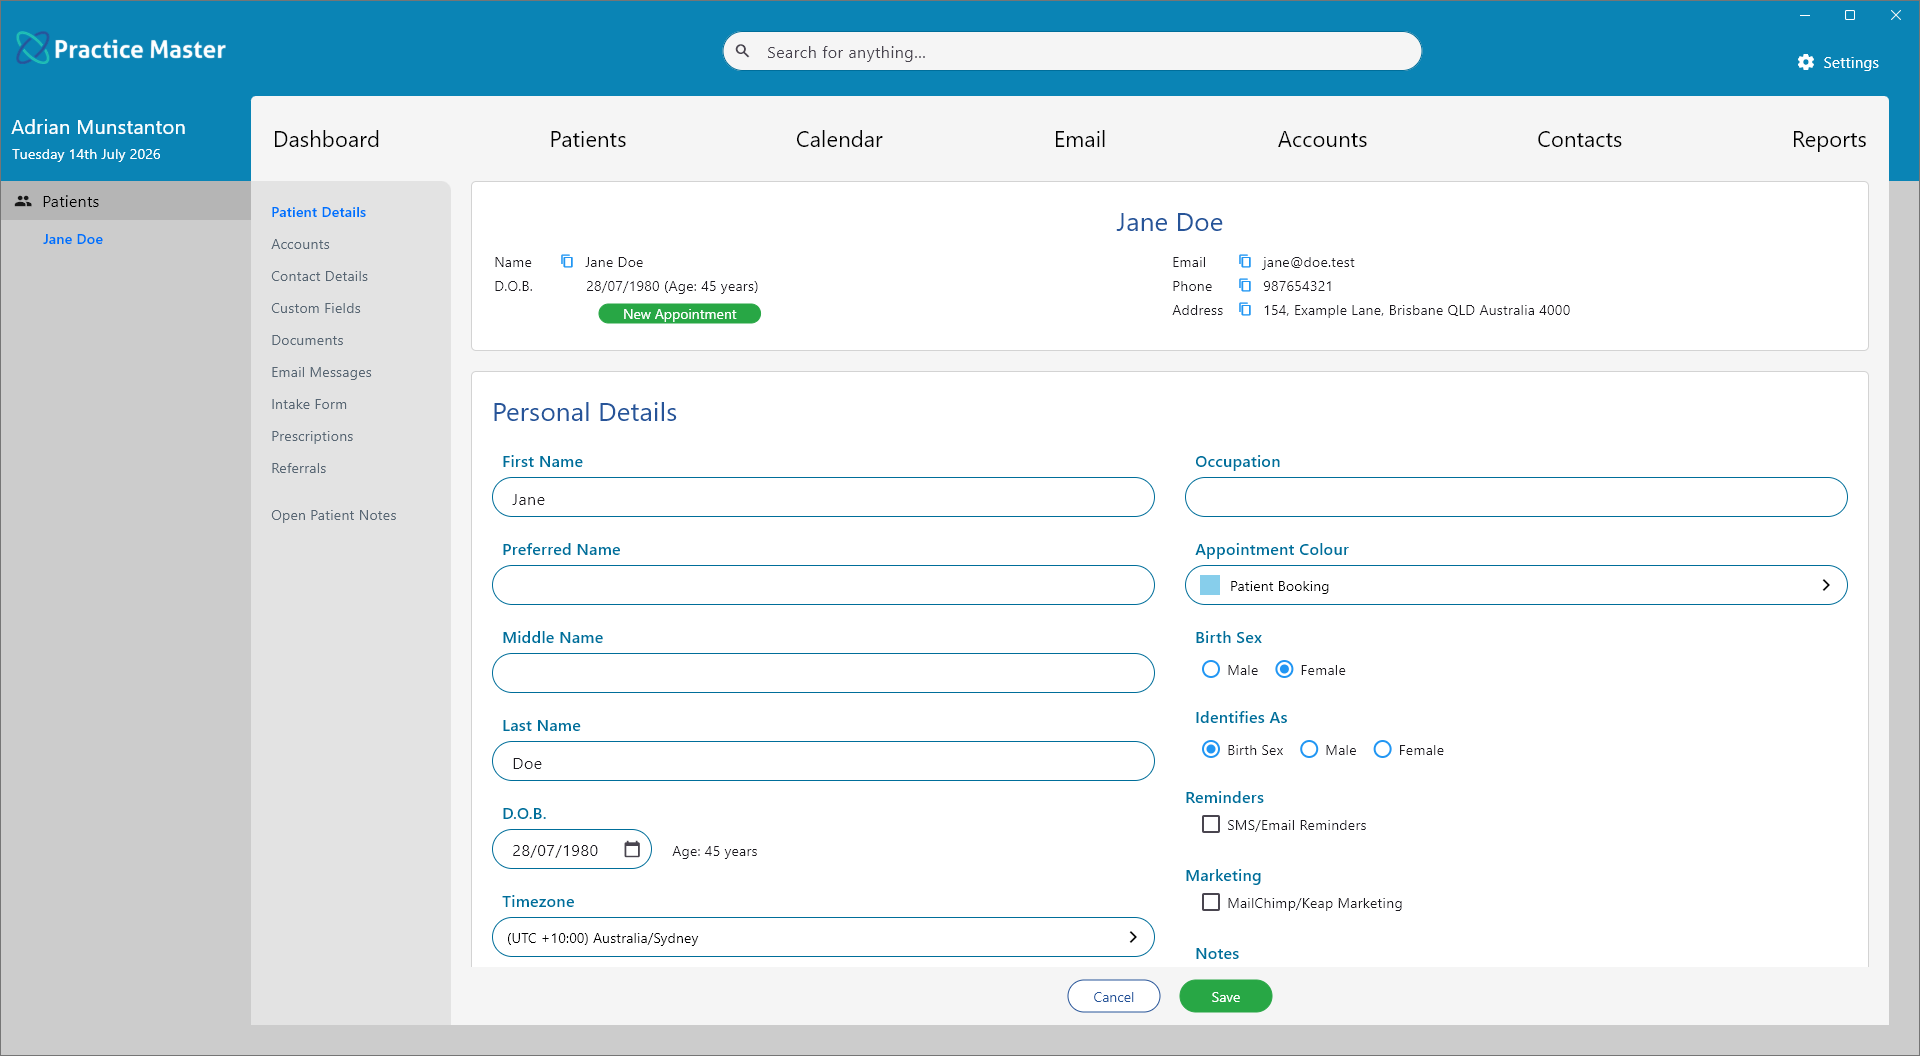
Task: Click the New Appointment button
Action: coord(679,314)
